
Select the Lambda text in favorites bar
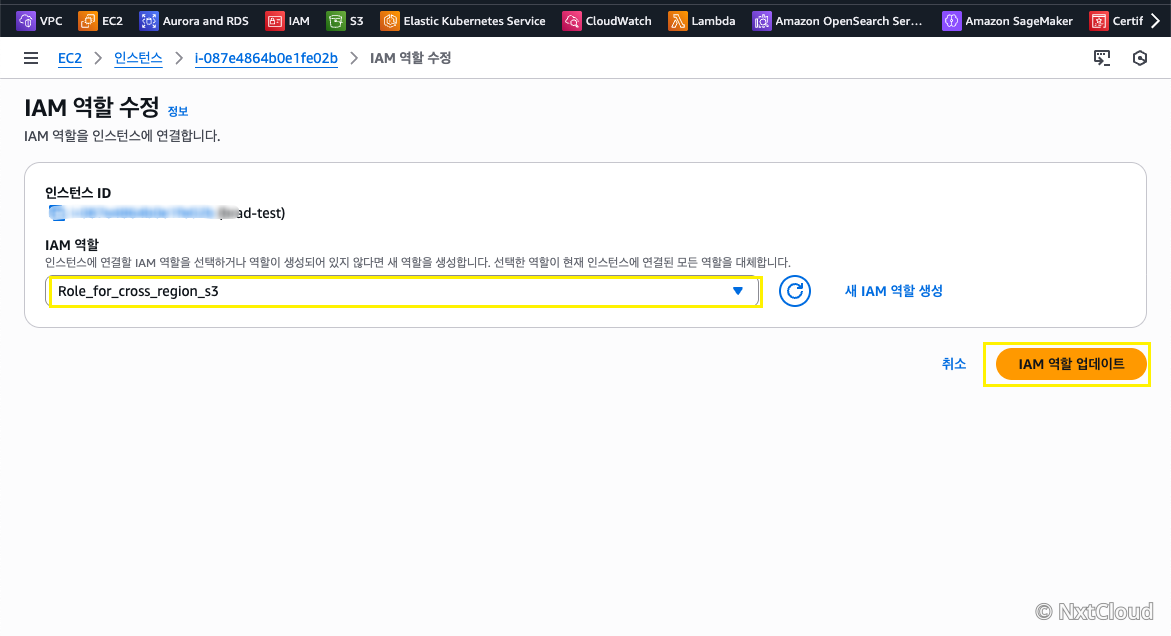[713, 21]
